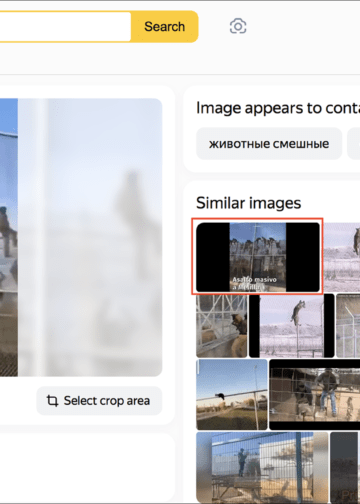Open black-bordered thumbnail of animal climbing pole
This screenshot has width=360, height=504.
coord(292,326)
